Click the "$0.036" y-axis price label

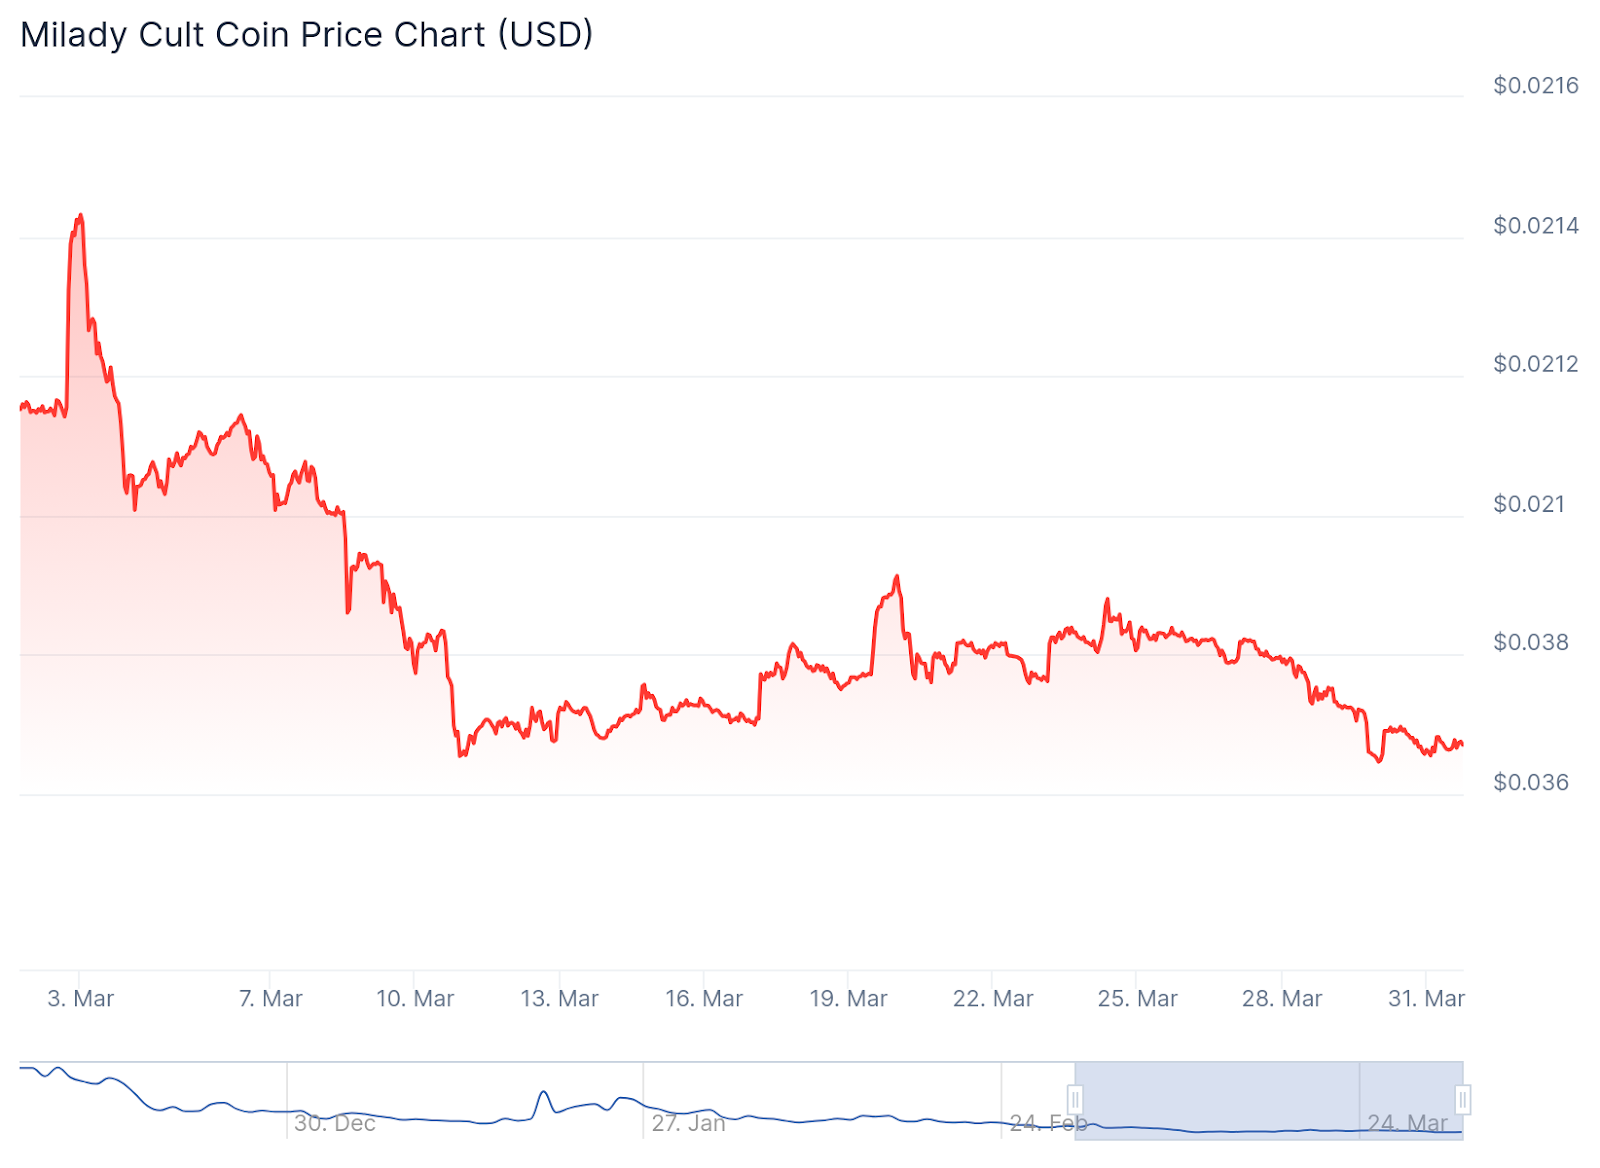pos(1530,782)
